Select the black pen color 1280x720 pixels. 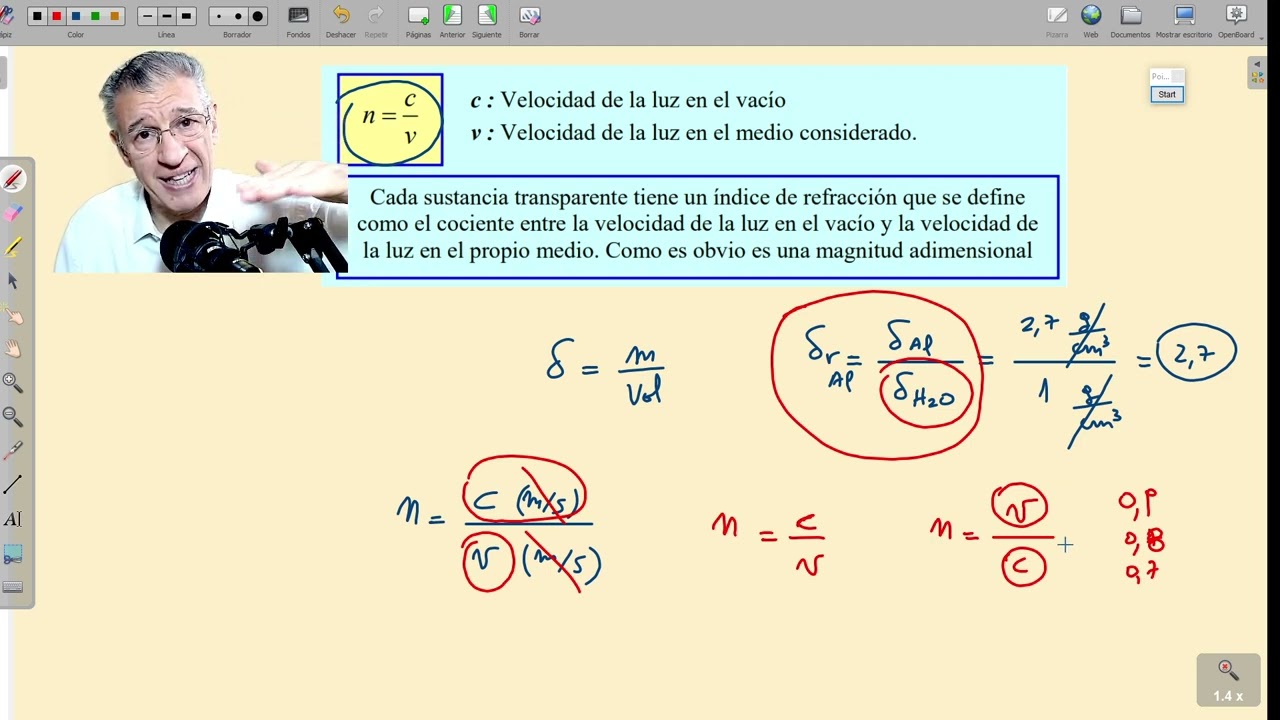(37, 16)
